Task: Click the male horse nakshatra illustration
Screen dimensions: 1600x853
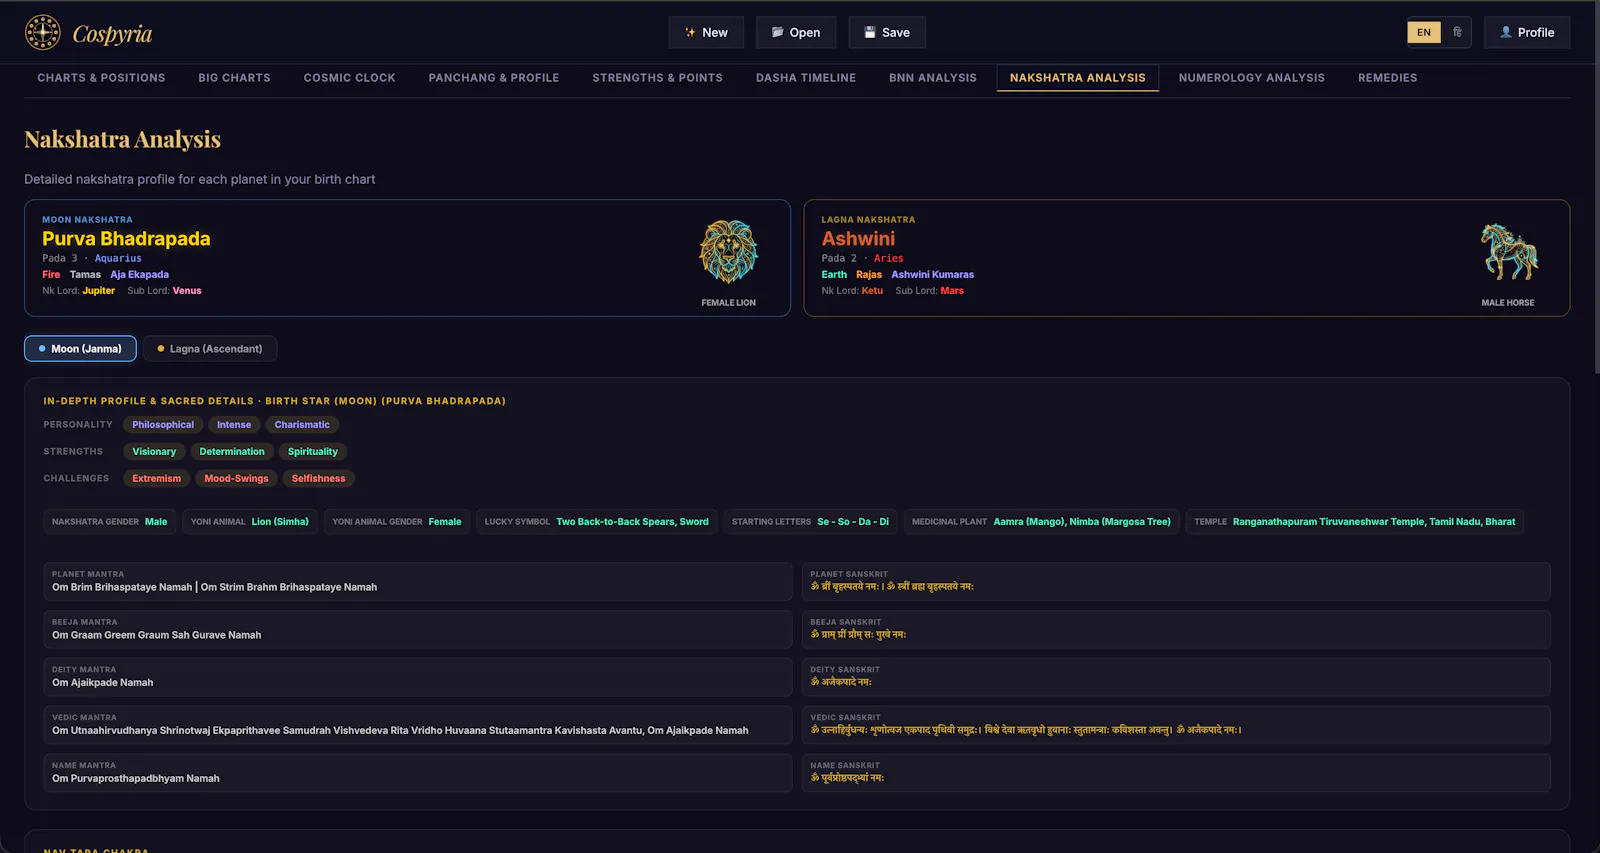Action: (x=1508, y=252)
